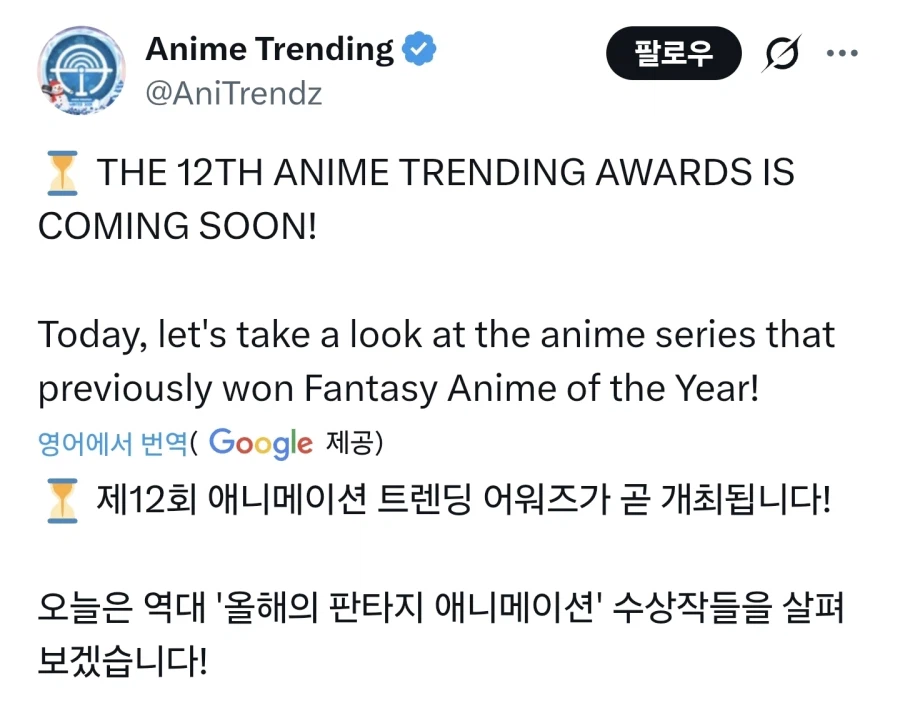Click the @AniTrendz handle

pyautogui.click(x=233, y=93)
